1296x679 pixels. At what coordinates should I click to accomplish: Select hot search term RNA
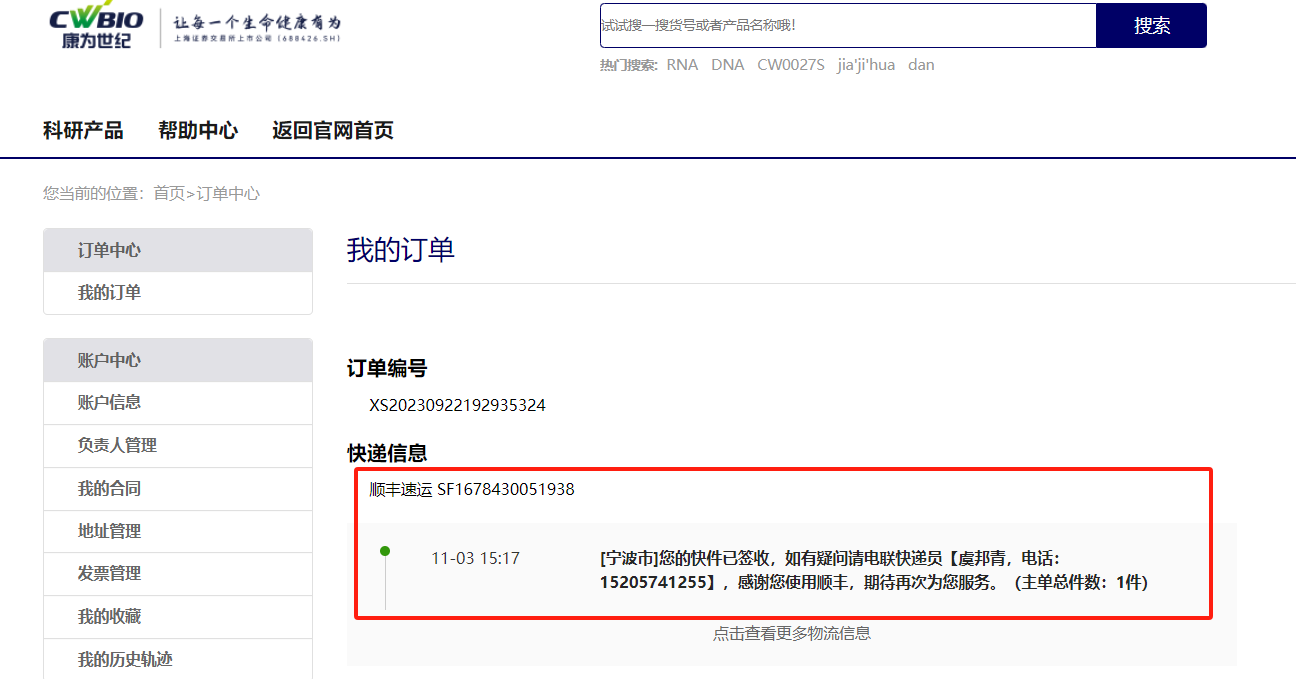click(682, 65)
